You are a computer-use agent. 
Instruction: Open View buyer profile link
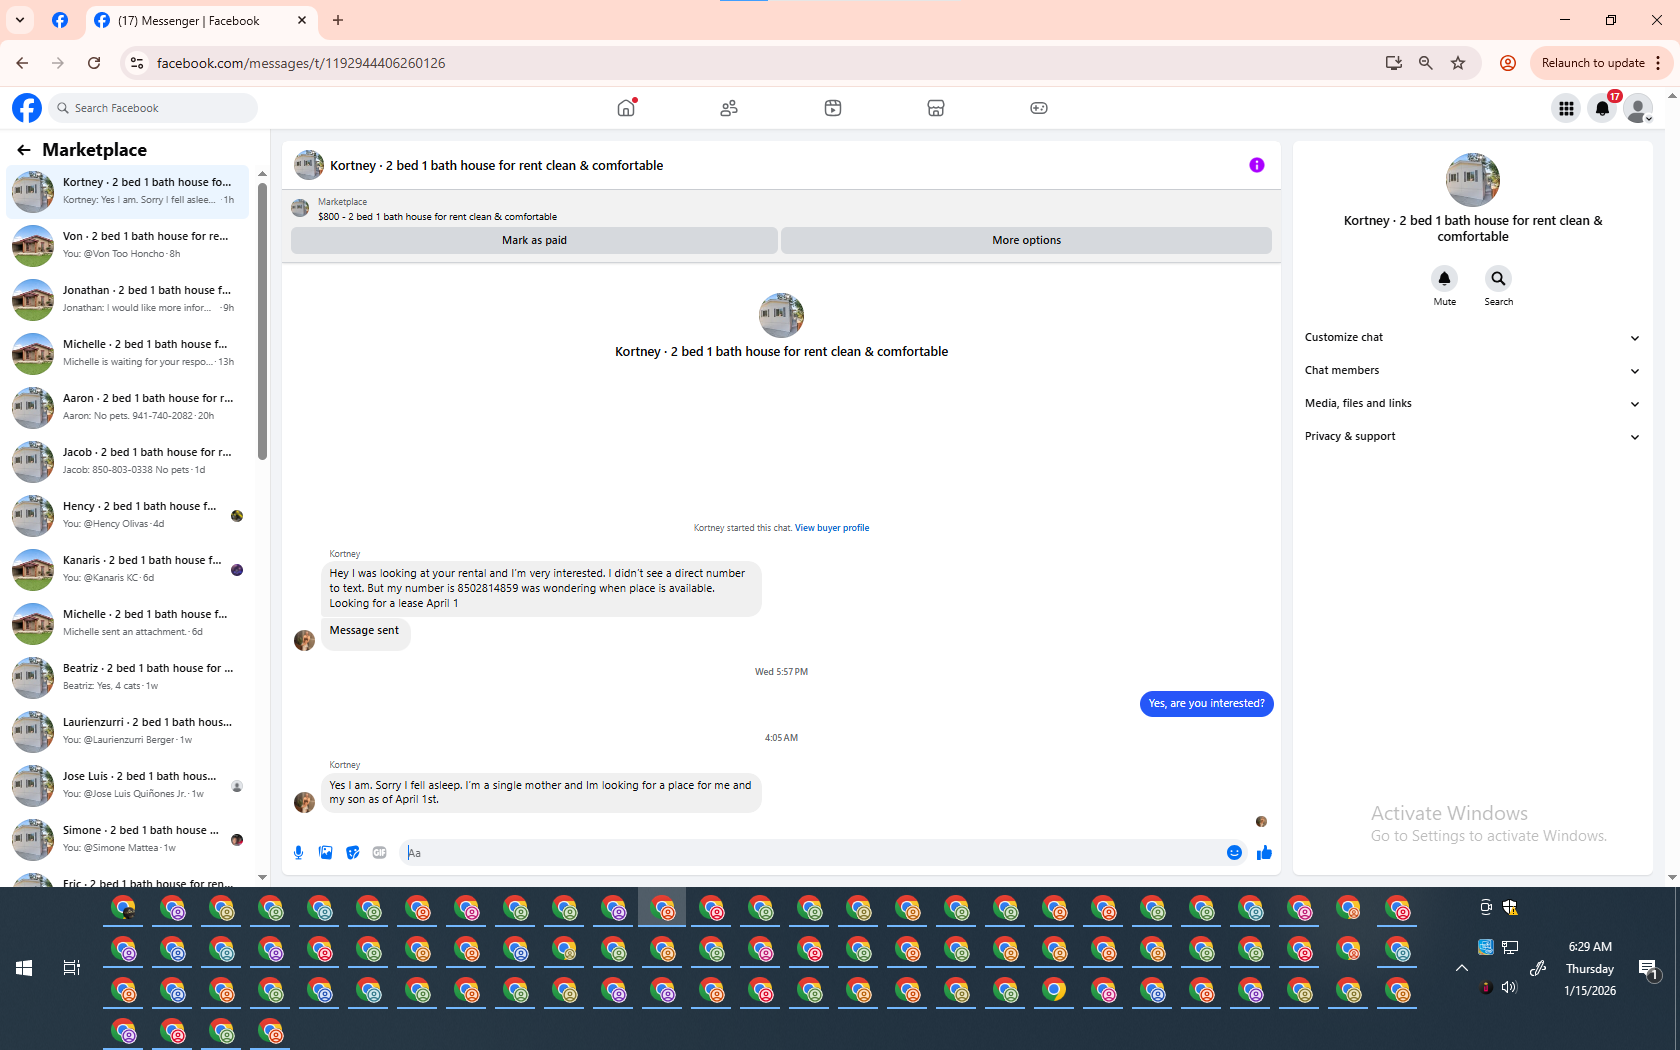pos(832,528)
